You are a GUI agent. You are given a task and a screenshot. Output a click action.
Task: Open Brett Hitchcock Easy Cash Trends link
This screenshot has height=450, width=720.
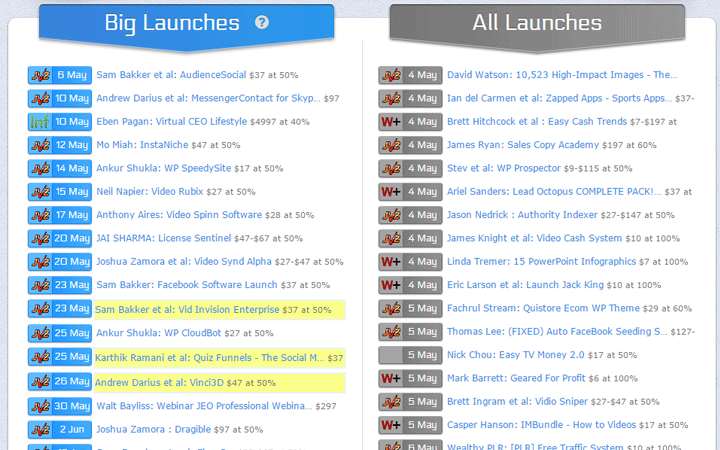click(x=537, y=122)
